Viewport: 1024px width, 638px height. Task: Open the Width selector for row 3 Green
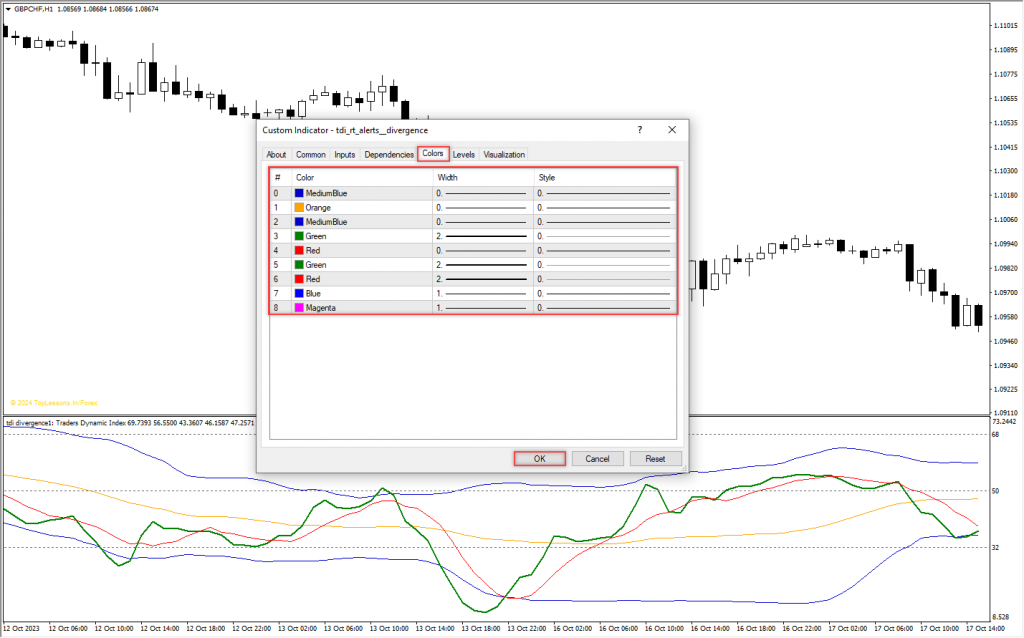482,236
